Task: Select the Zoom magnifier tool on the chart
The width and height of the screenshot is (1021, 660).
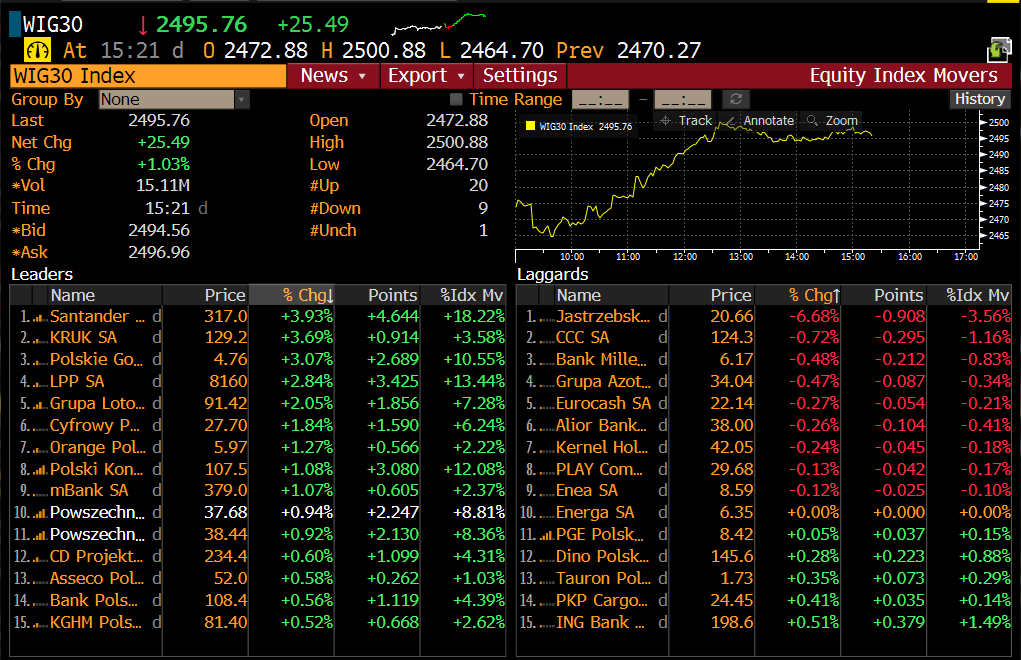Action: pyautogui.click(x=832, y=120)
